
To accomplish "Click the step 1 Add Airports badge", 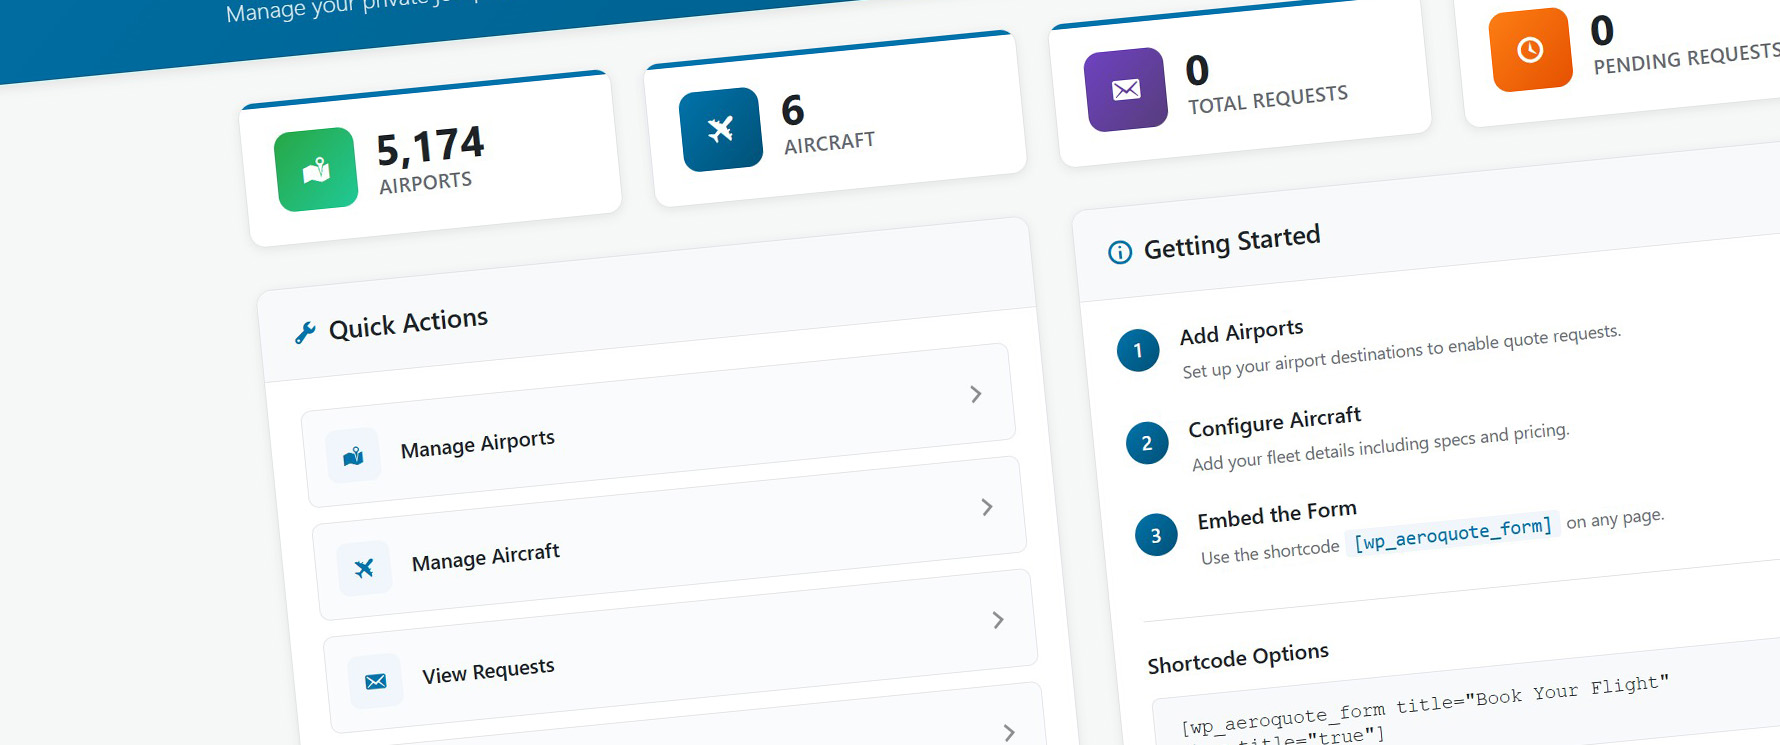I will [x=1138, y=350].
